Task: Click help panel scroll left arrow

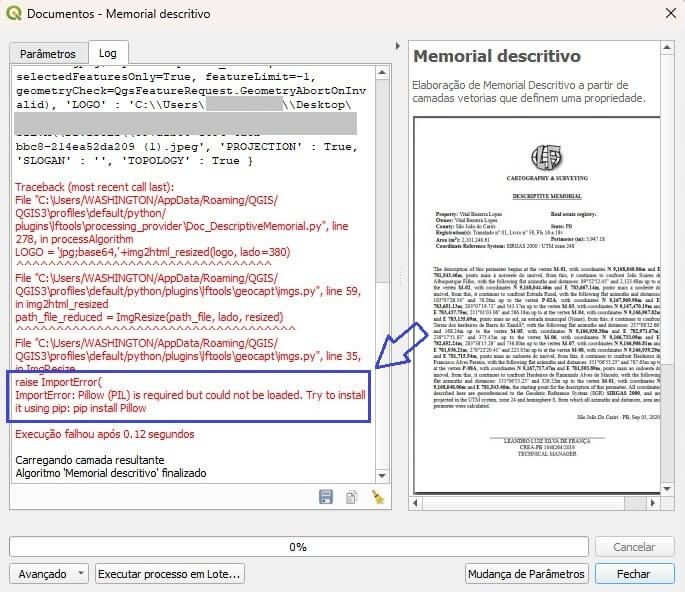Action: click(x=415, y=503)
